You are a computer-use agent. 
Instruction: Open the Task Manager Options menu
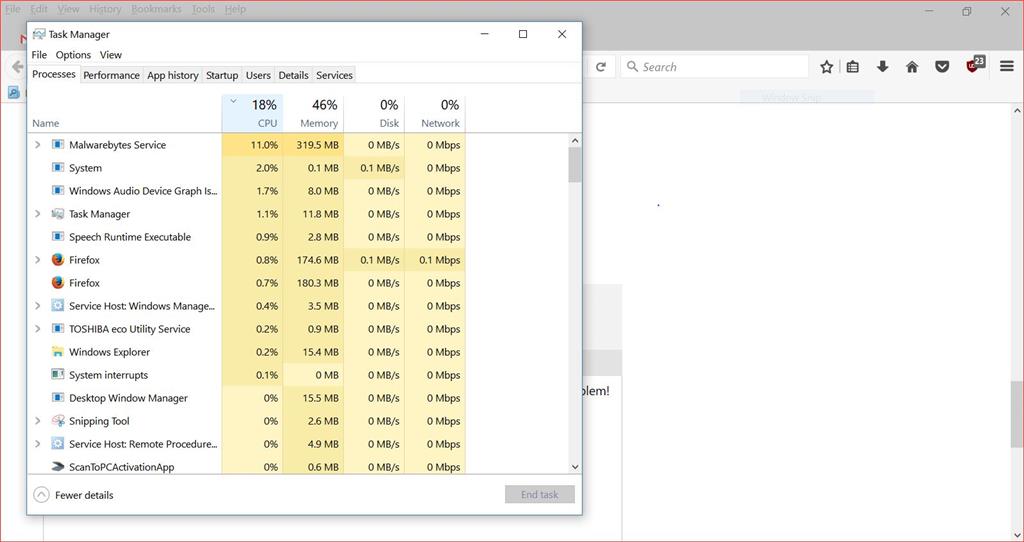click(73, 55)
